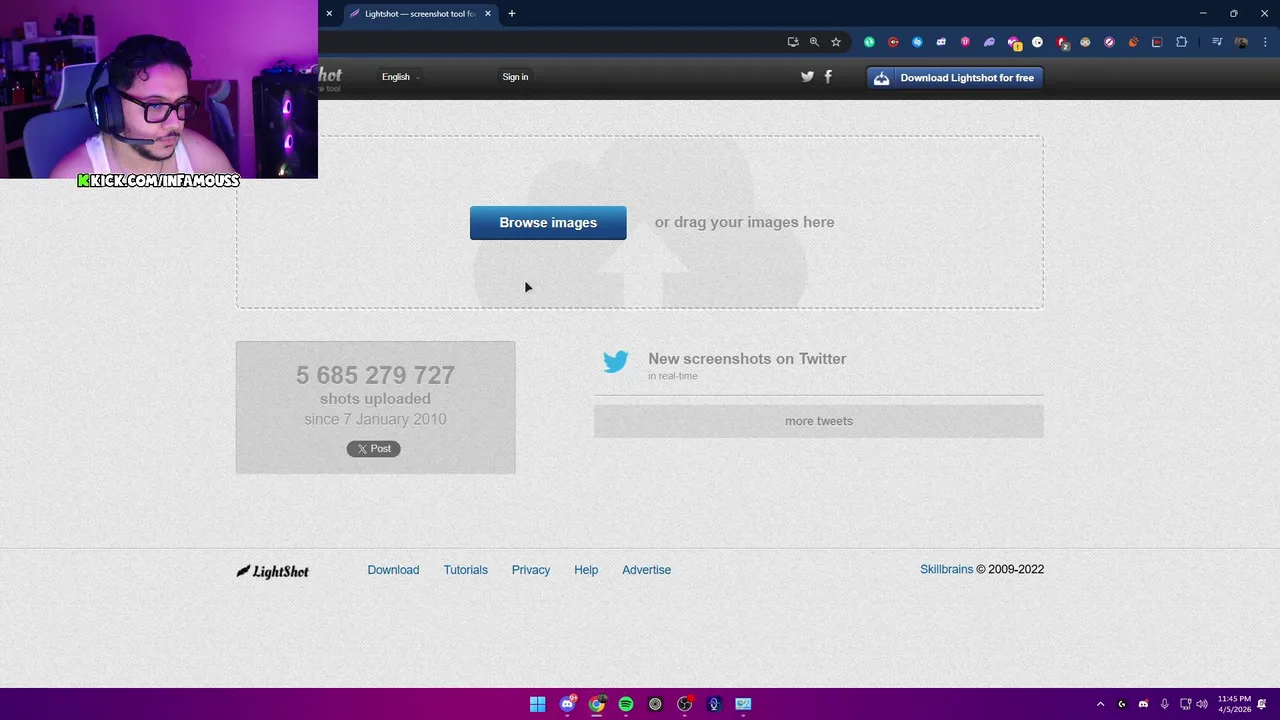
Task: Click the more tweets bar
Action: (818, 421)
